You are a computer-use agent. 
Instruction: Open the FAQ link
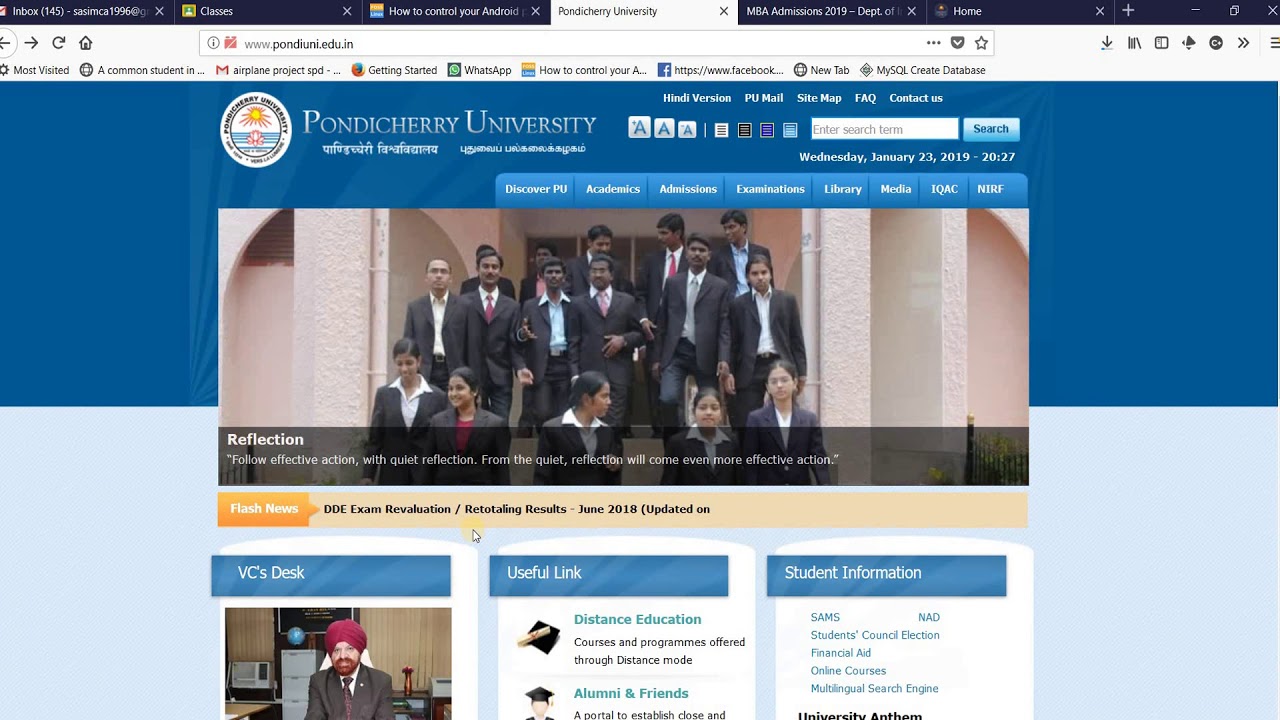coord(866,98)
